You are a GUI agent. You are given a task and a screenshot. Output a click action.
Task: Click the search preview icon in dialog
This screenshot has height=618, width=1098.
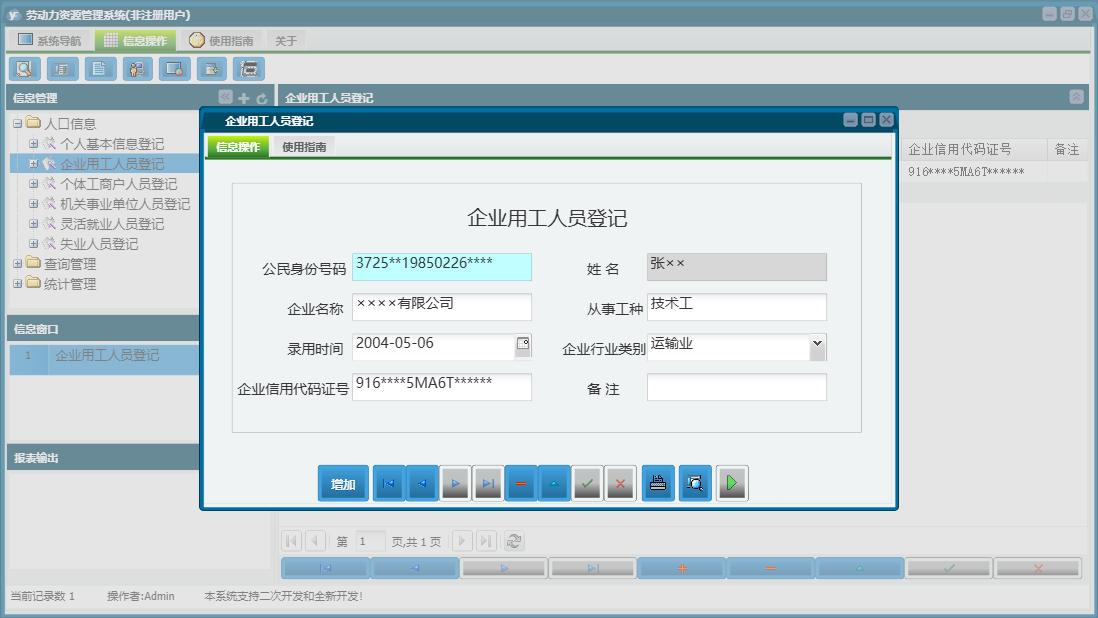point(695,483)
